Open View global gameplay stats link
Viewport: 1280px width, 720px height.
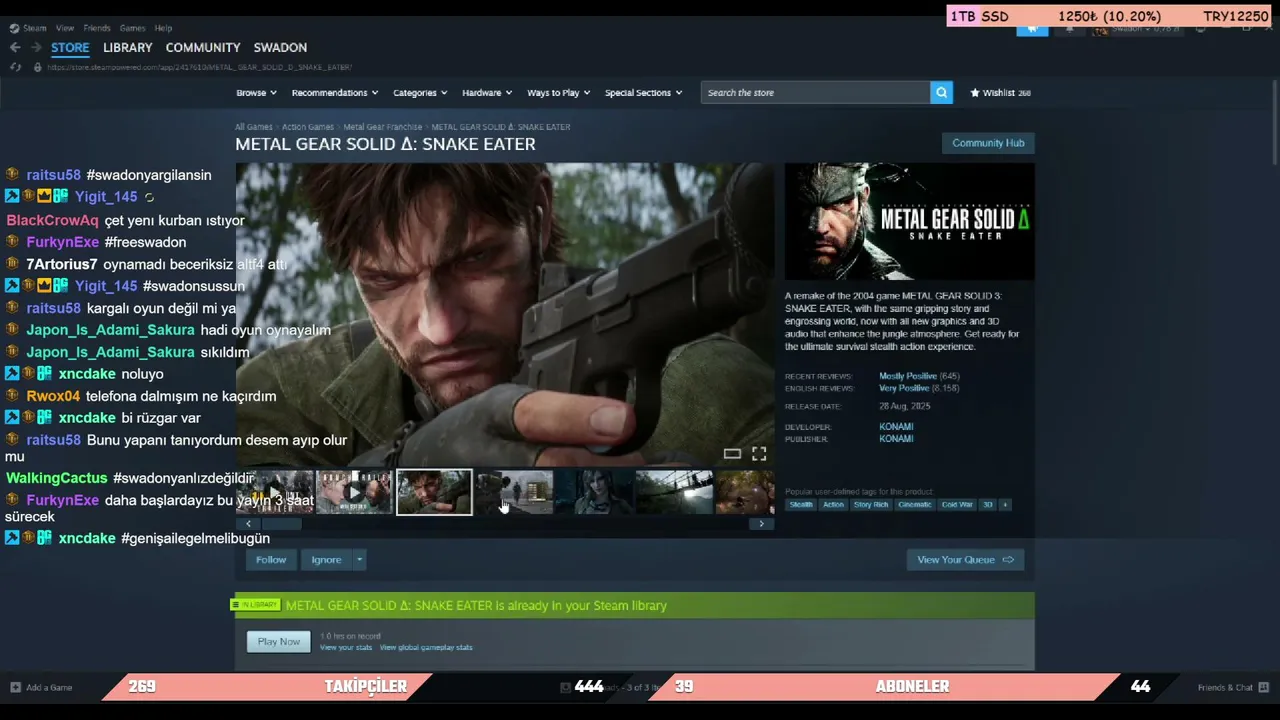426,648
